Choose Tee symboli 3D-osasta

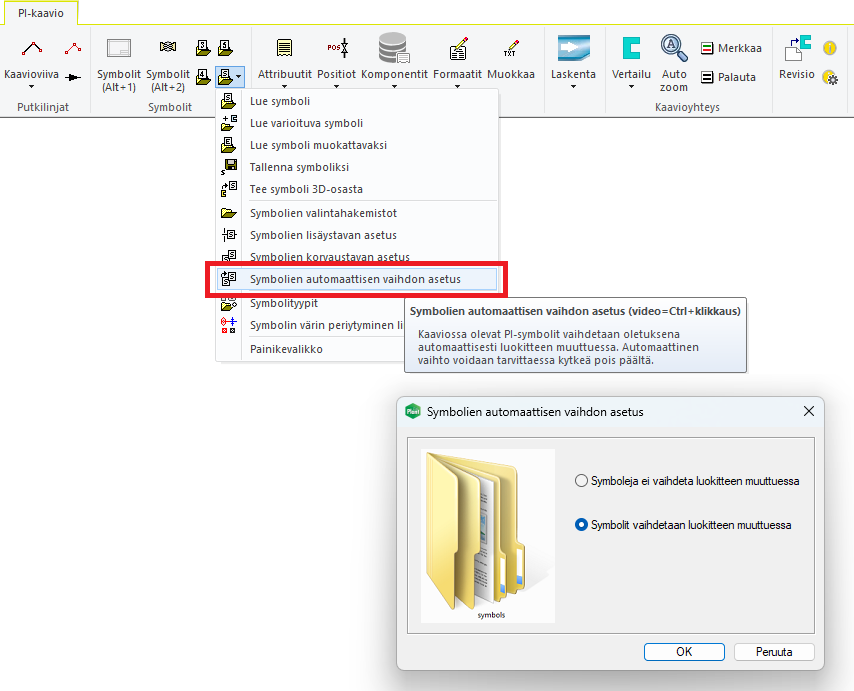point(357,189)
